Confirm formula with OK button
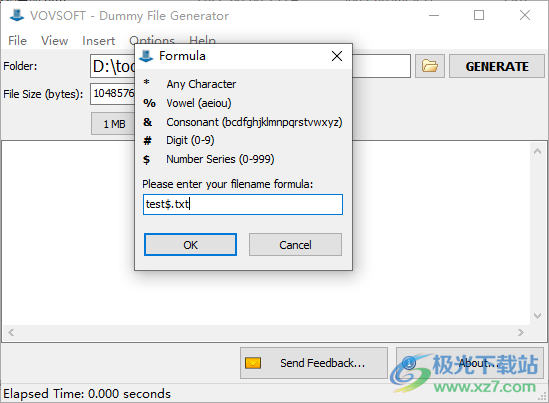Screen dimensions: 549x403 (190, 245)
